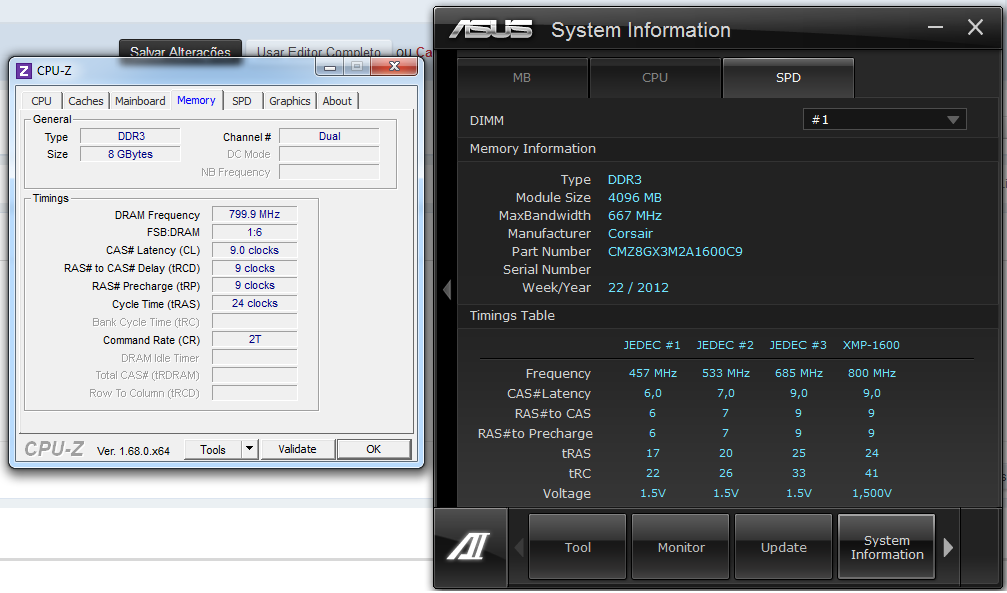The height and width of the screenshot is (593, 1007).
Task: Click the RAS# to CAS# Delay value 9 clocks
Action: point(255,269)
